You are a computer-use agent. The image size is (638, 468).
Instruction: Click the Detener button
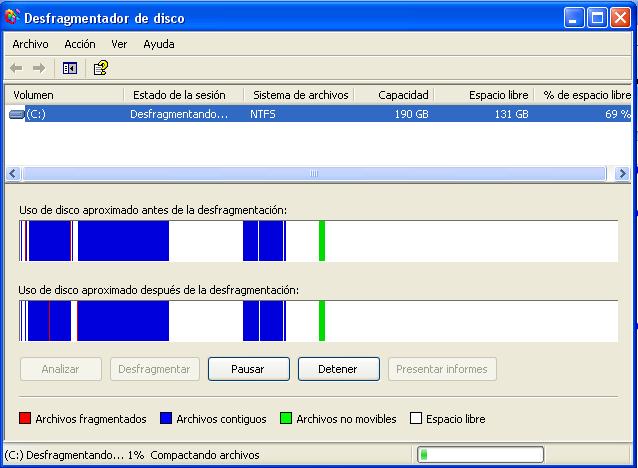pyautogui.click(x=339, y=369)
